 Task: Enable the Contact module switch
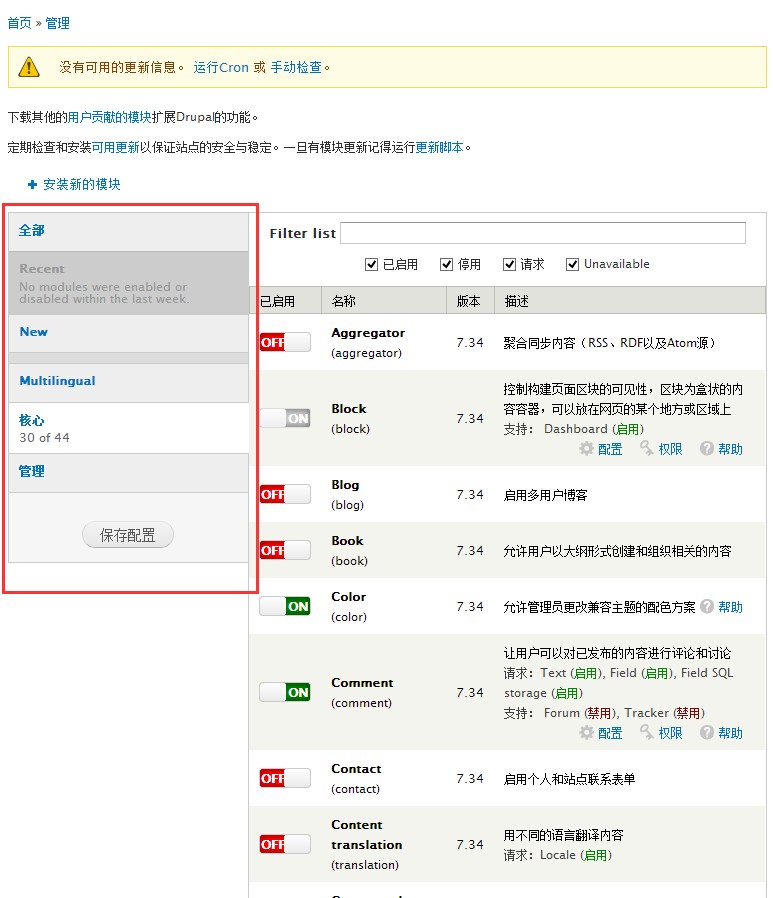pyautogui.click(x=285, y=778)
